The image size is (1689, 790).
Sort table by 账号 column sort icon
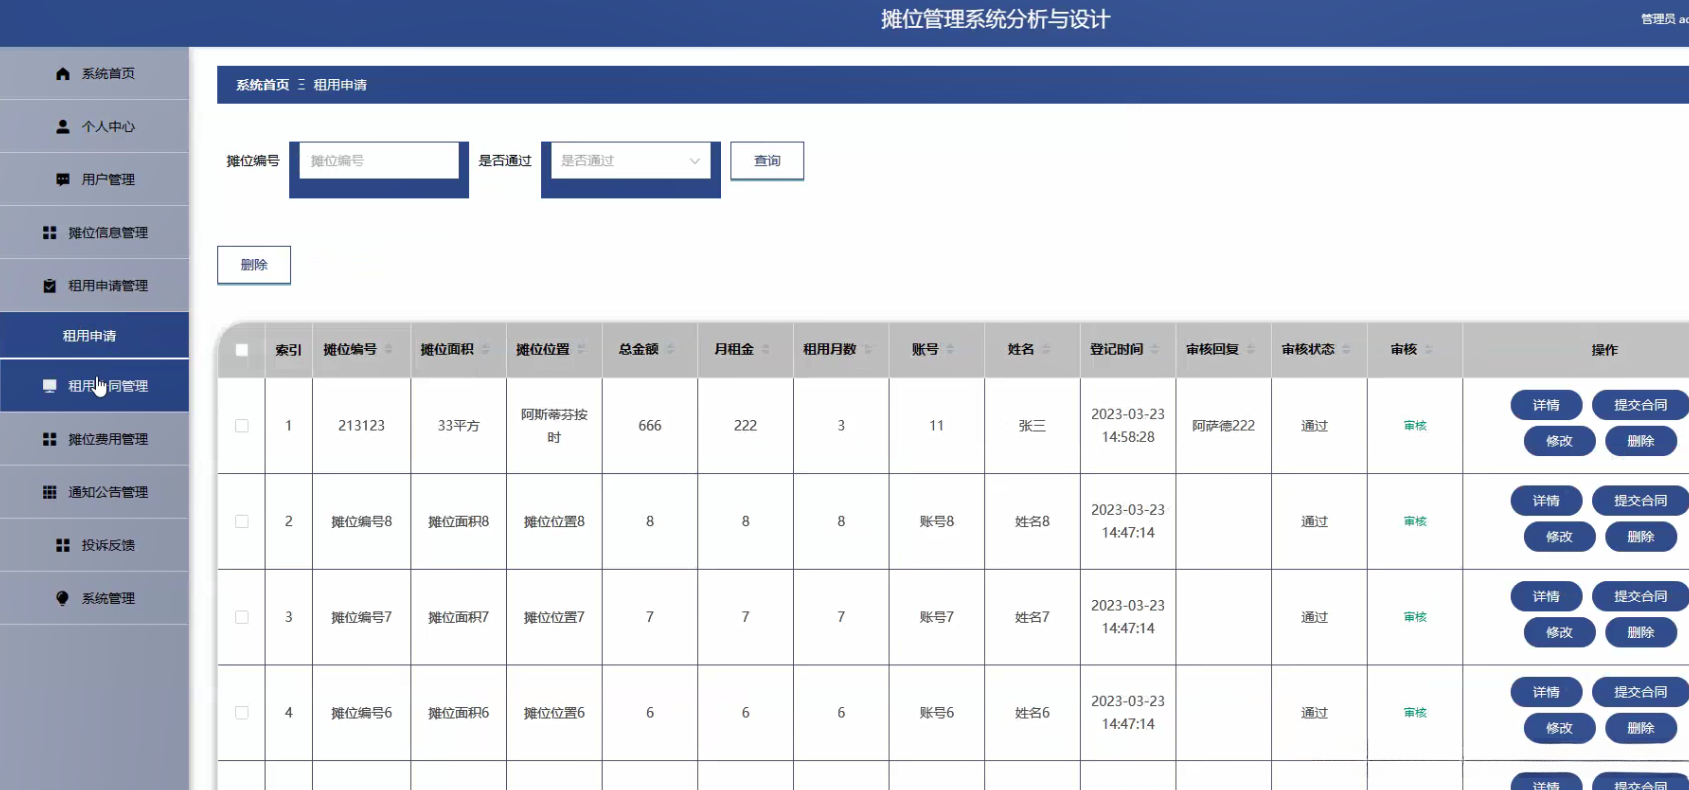click(950, 349)
